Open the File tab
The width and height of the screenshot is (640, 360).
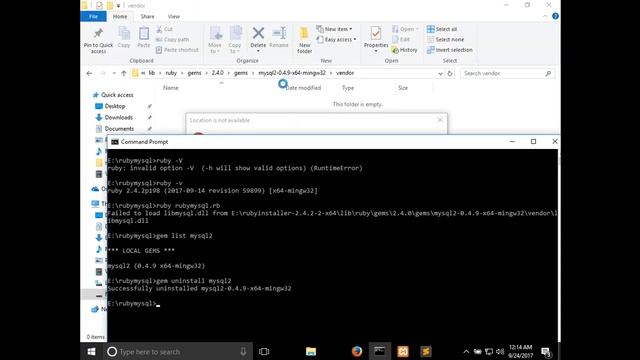[93, 16]
